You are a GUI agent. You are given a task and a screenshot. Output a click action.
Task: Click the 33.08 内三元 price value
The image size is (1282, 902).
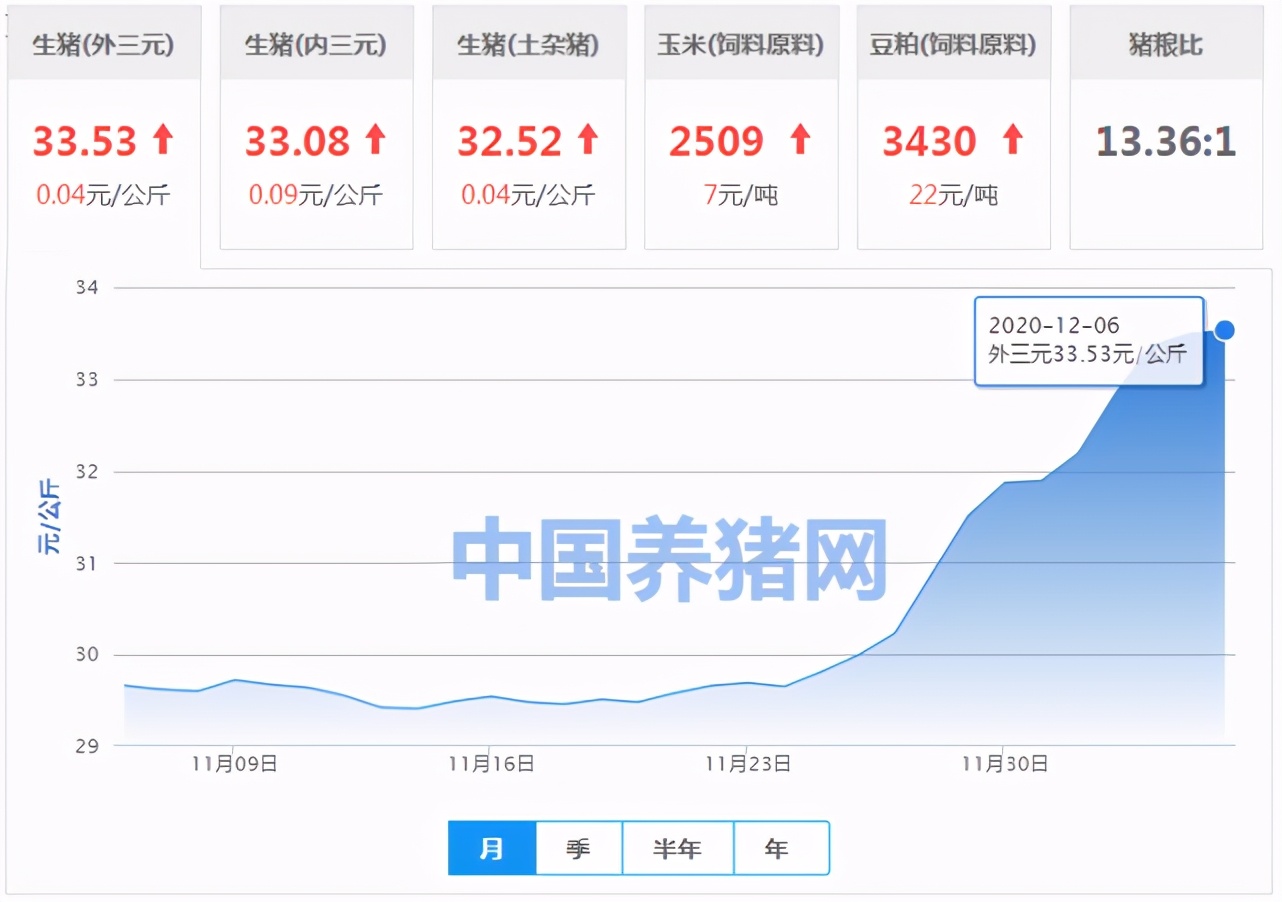(298, 141)
